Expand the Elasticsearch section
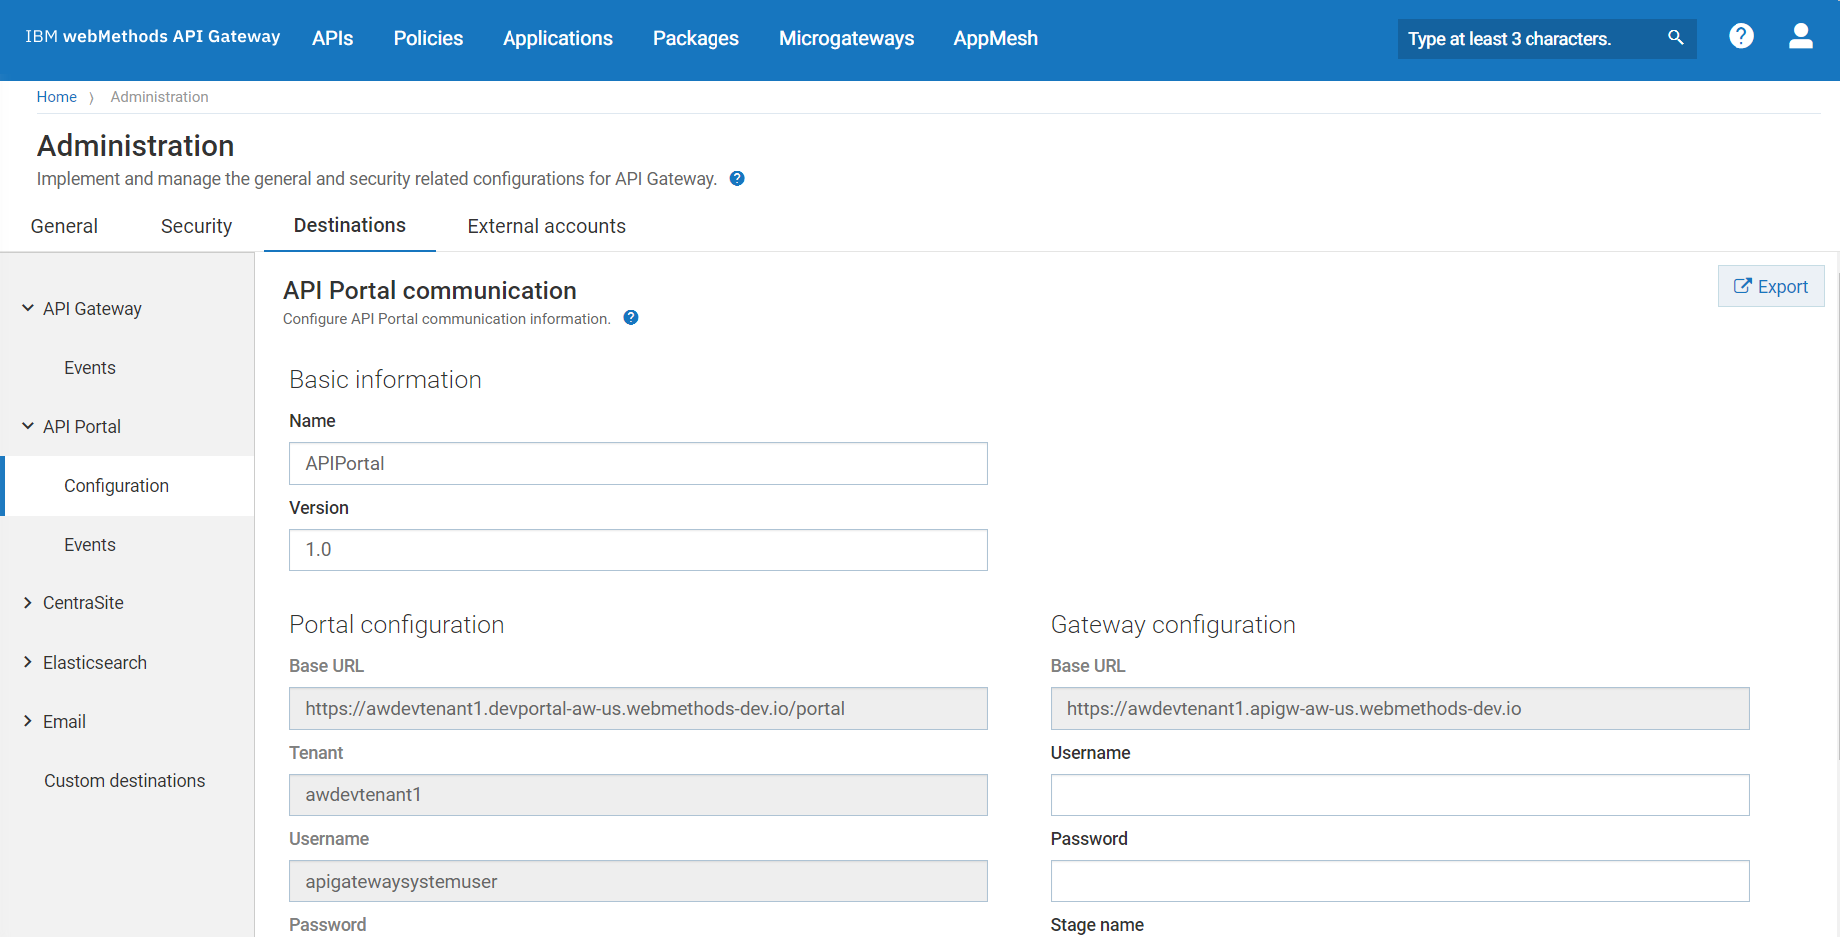This screenshot has height=937, width=1847. click(28, 662)
